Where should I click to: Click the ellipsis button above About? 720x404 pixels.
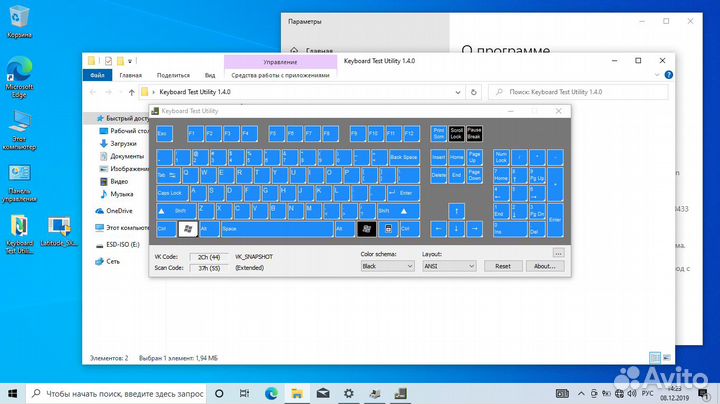(558, 253)
